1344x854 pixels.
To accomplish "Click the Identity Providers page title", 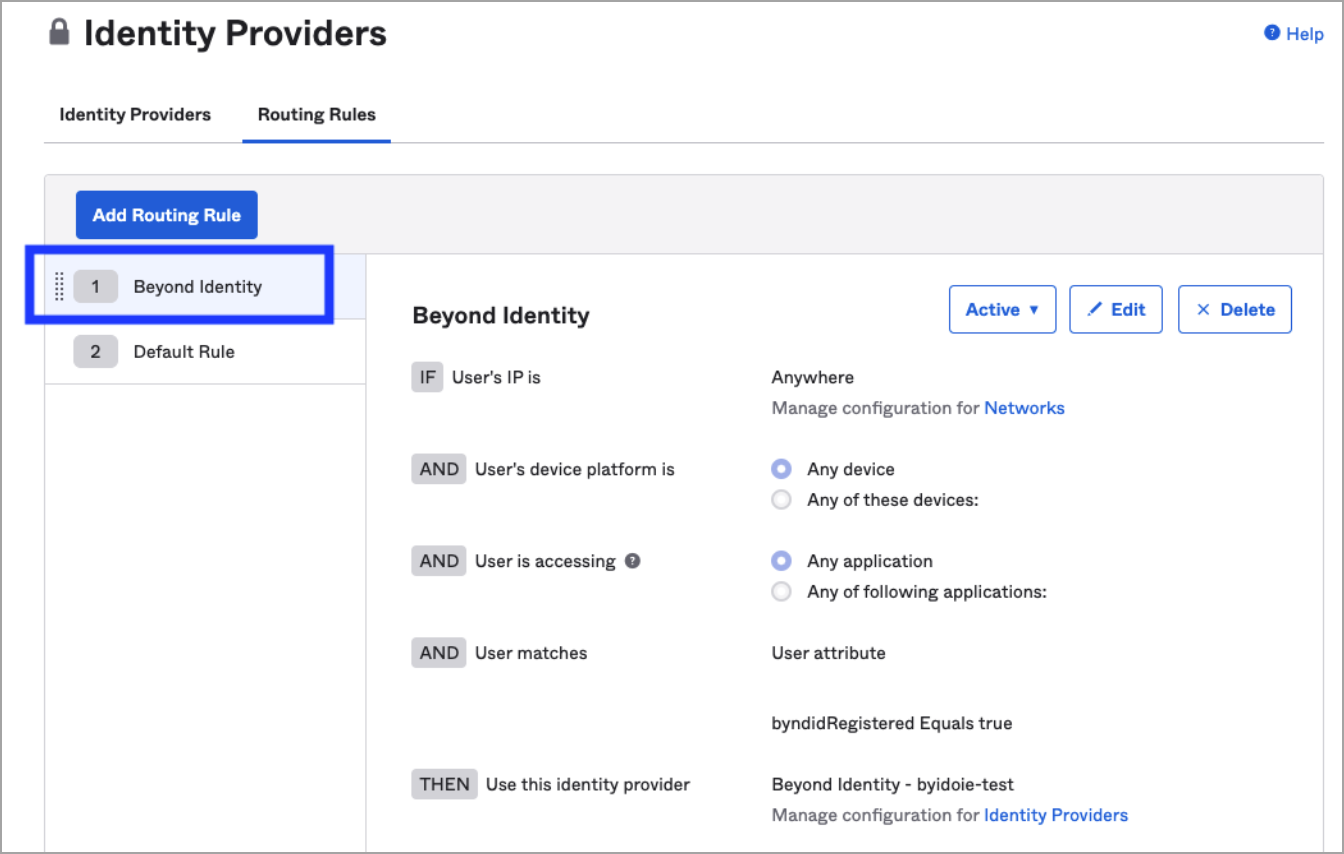I will [x=235, y=33].
